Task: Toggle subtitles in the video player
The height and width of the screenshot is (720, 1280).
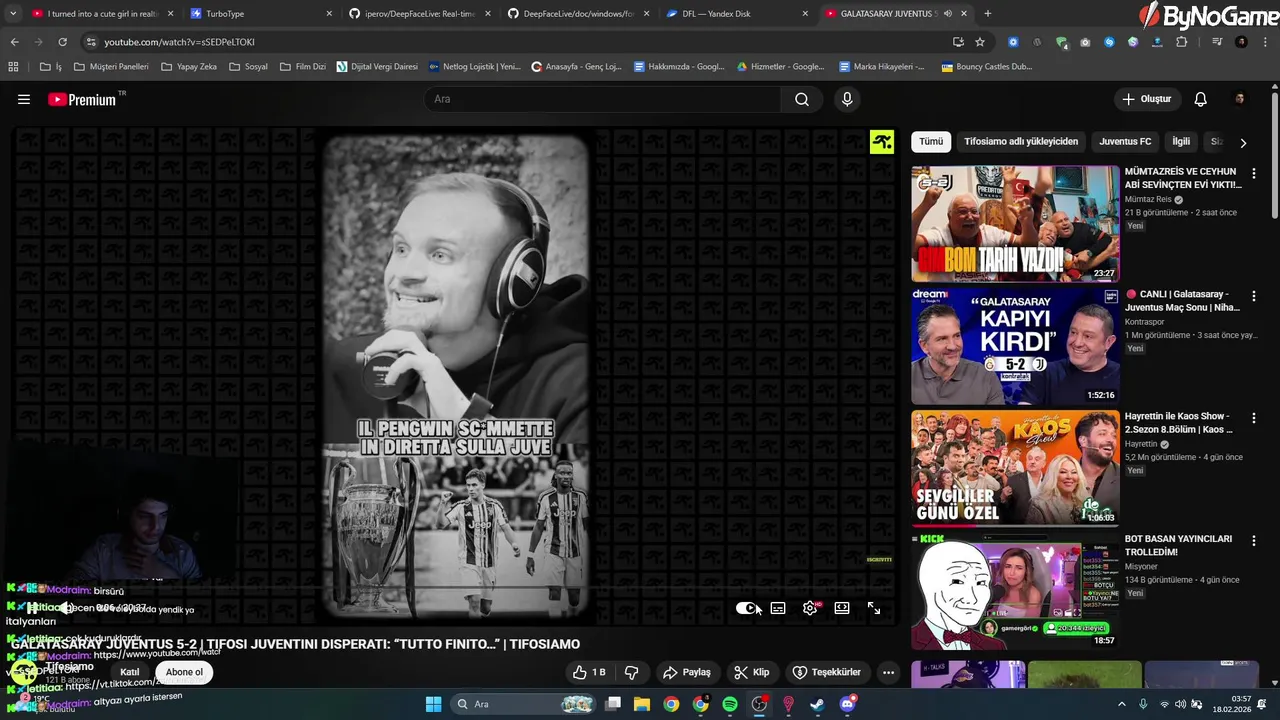Action: click(x=778, y=608)
